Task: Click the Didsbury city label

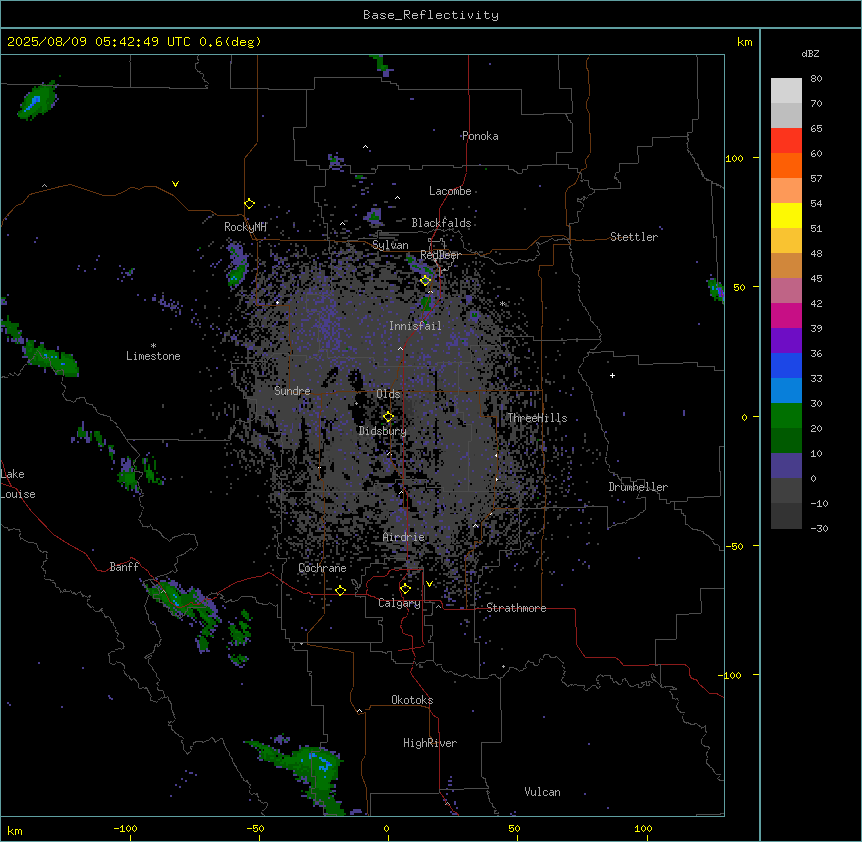Action: click(383, 431)
